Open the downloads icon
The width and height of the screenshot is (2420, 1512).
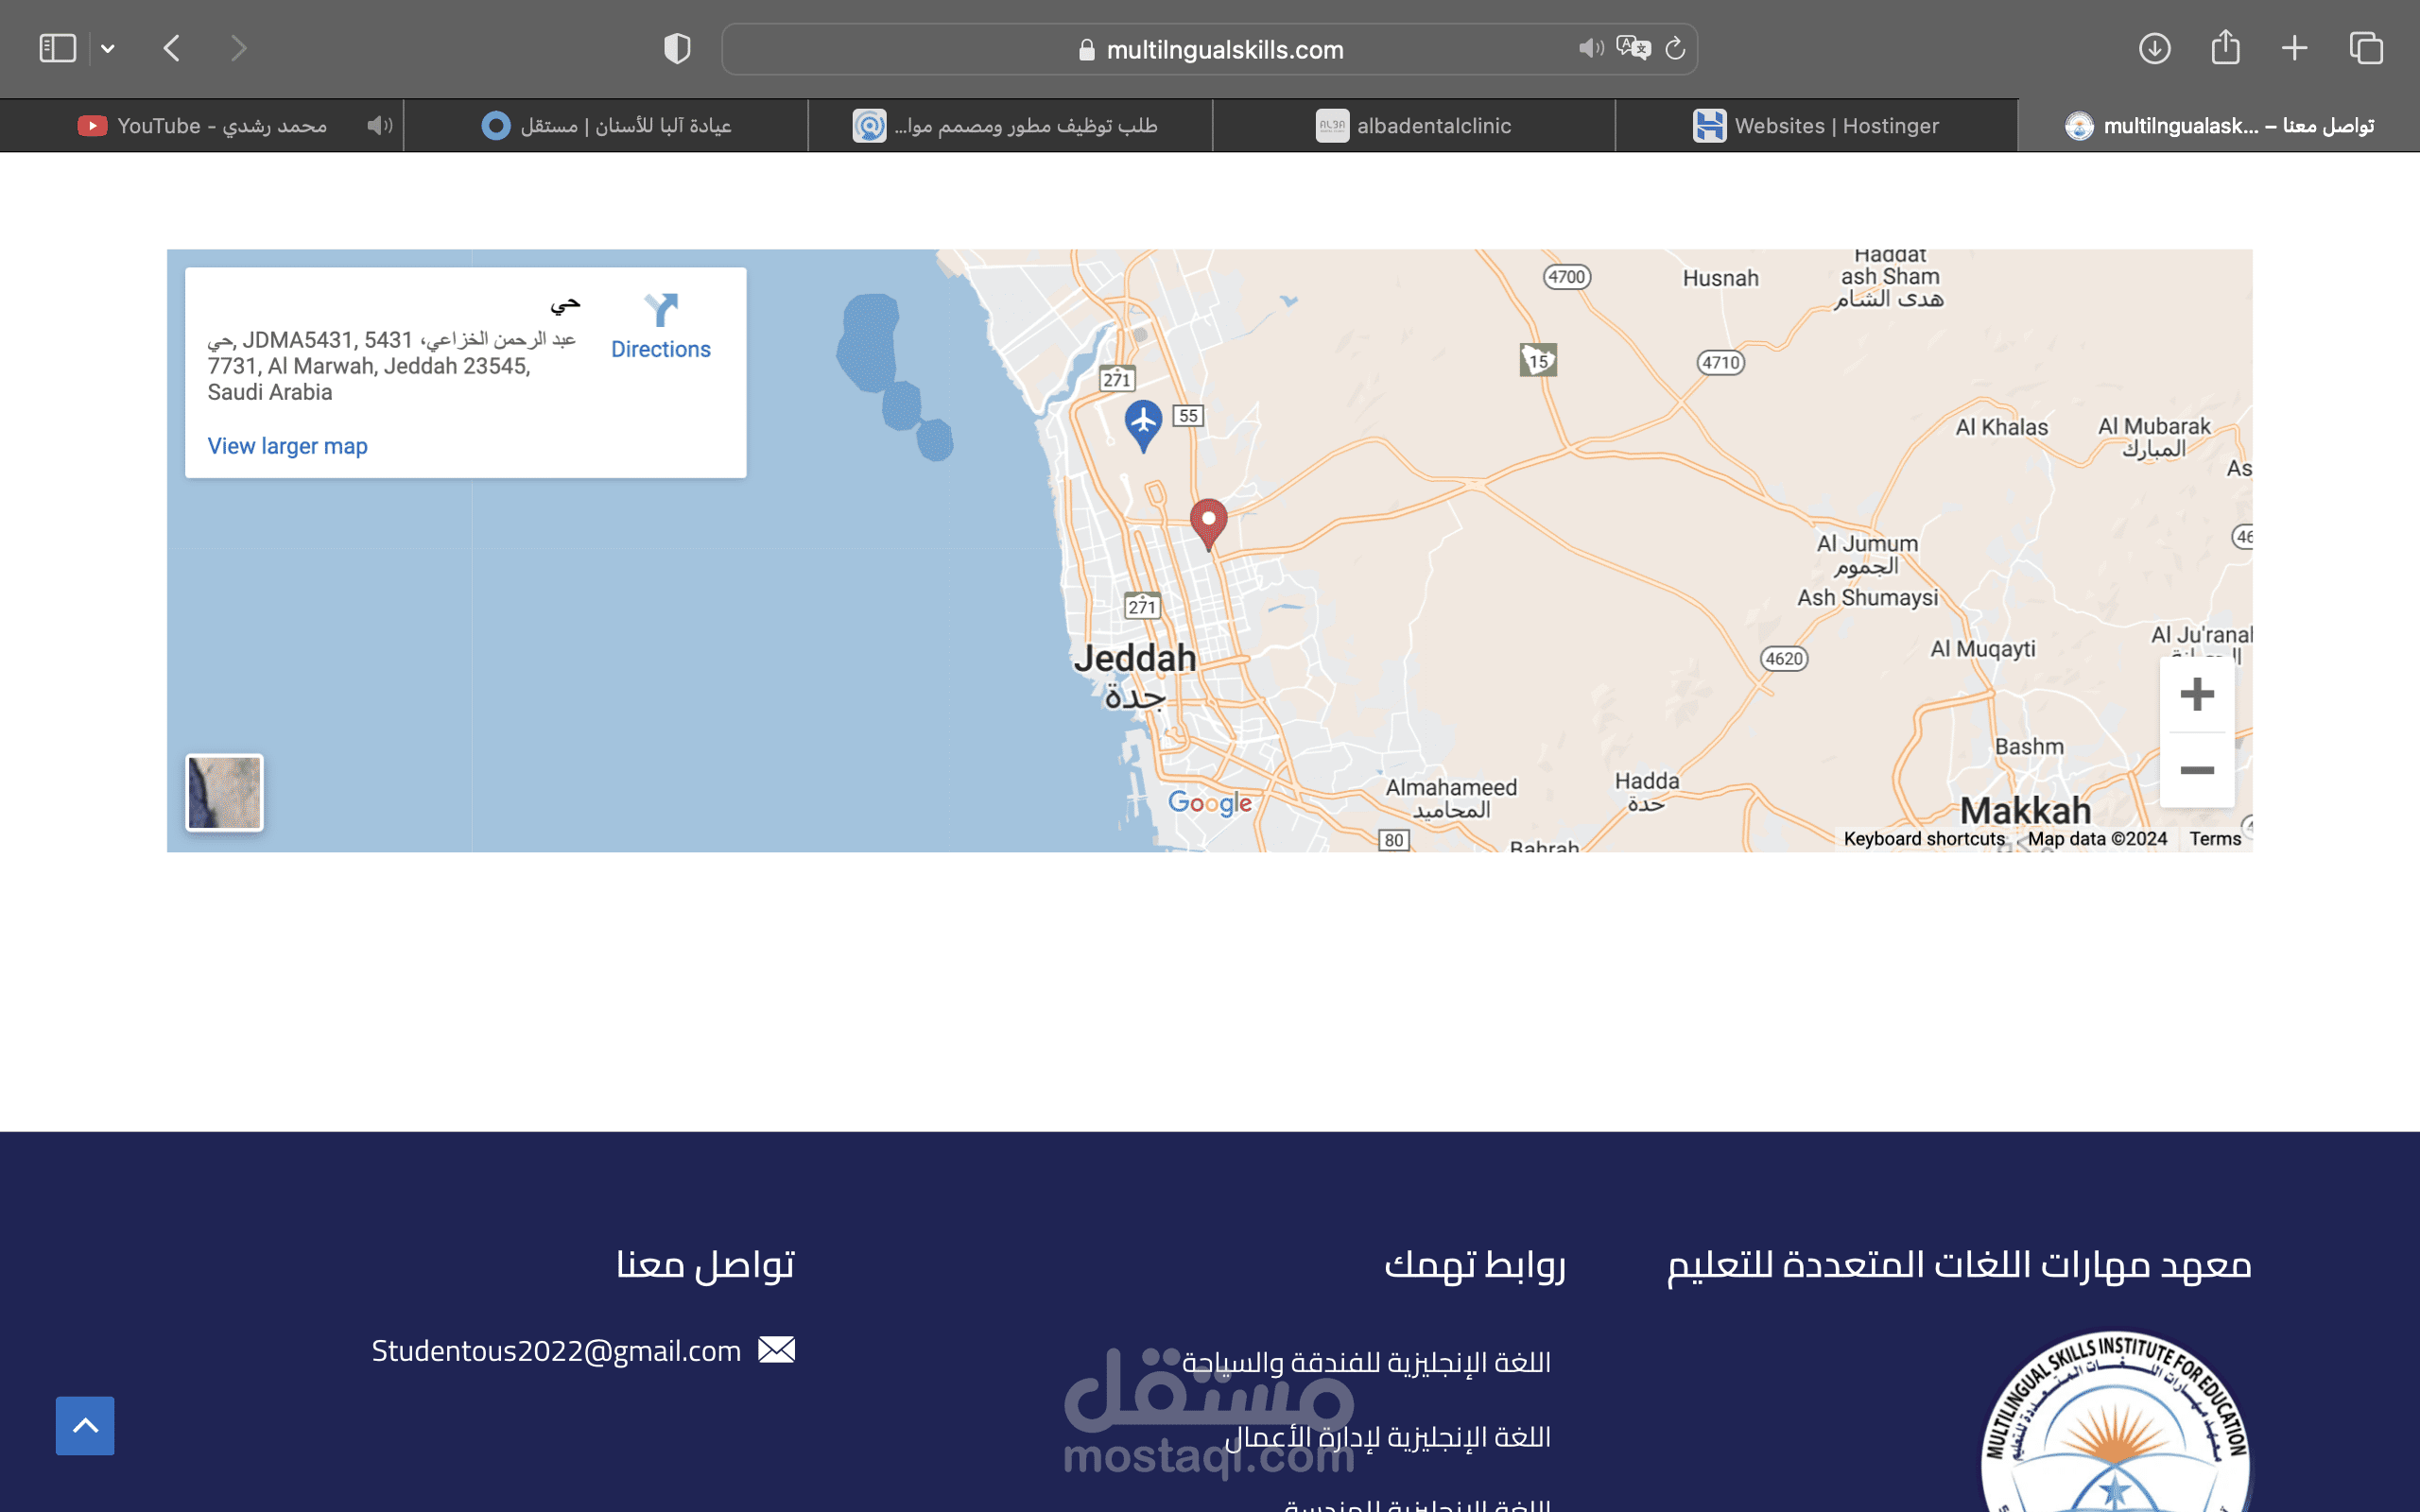point(2154,48)
